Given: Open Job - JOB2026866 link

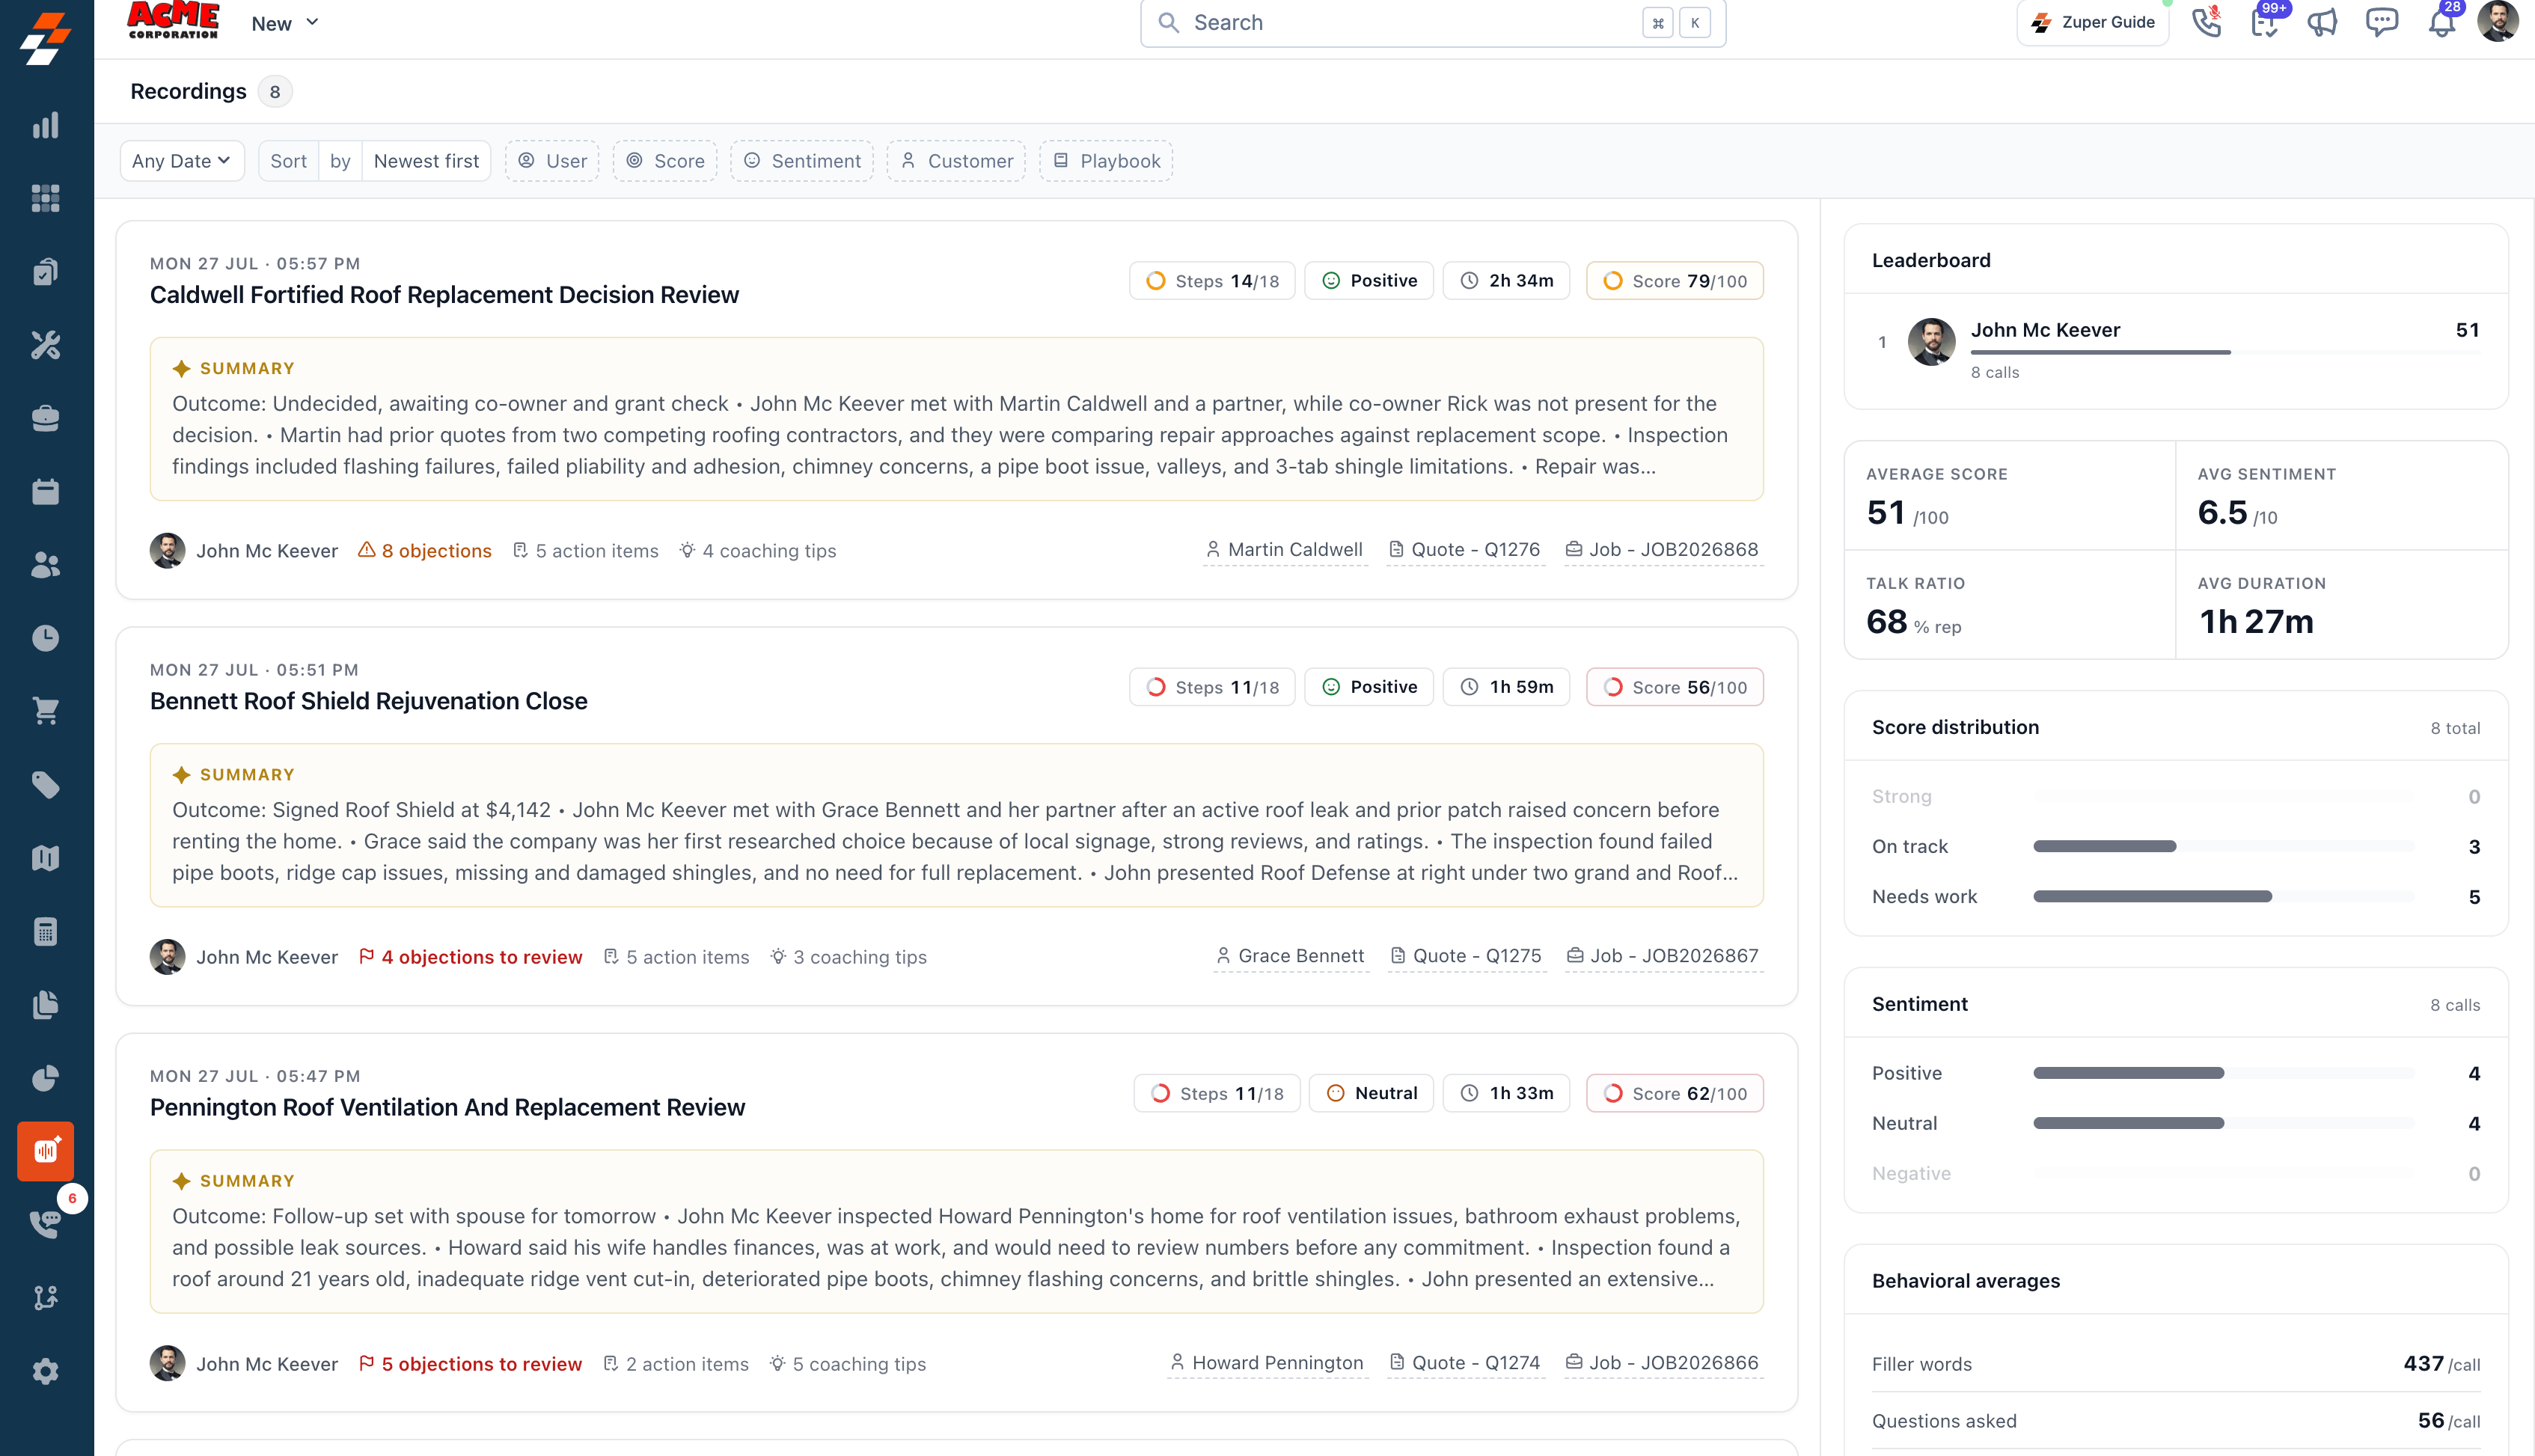Looking at the screenshot, I should point(1663,1363).
